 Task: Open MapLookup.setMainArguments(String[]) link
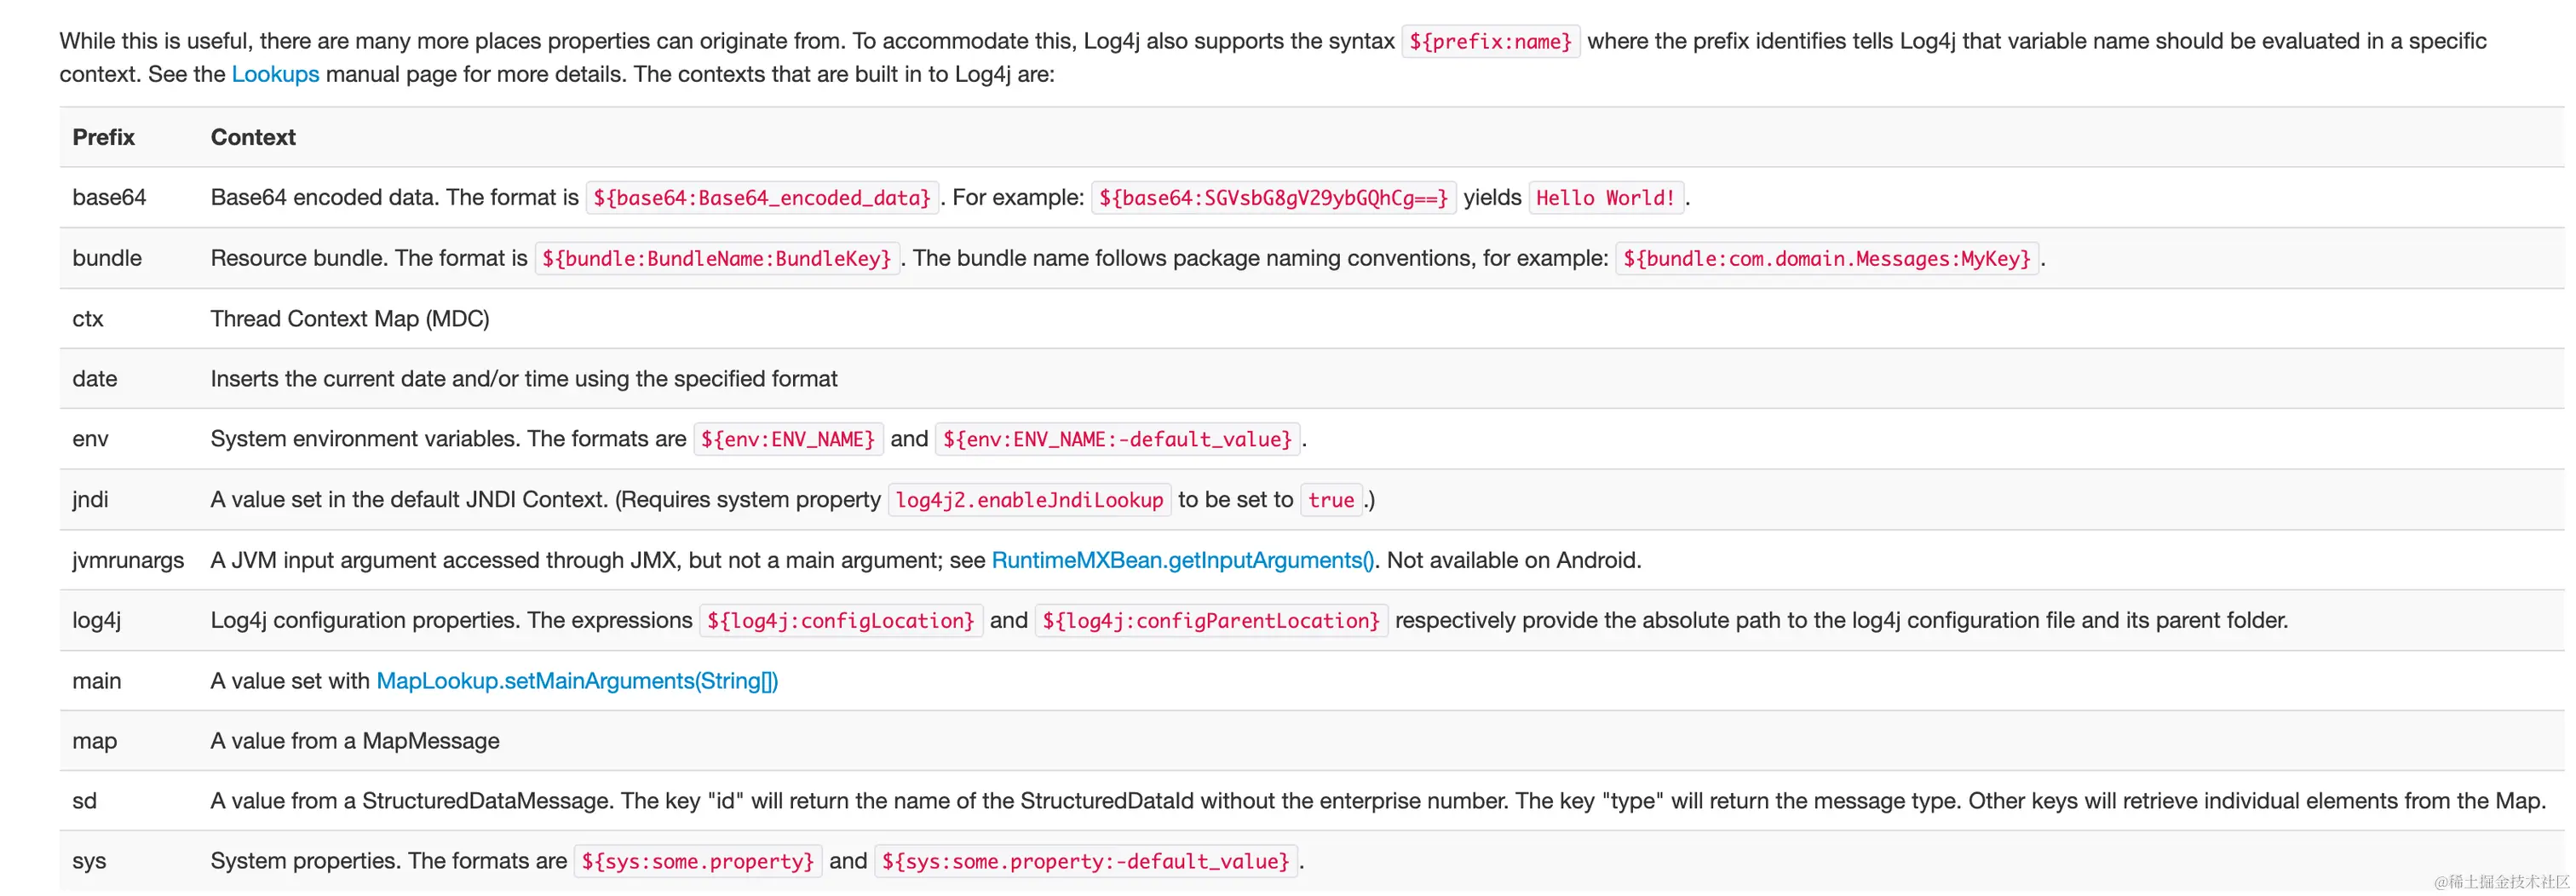[577, 681]
